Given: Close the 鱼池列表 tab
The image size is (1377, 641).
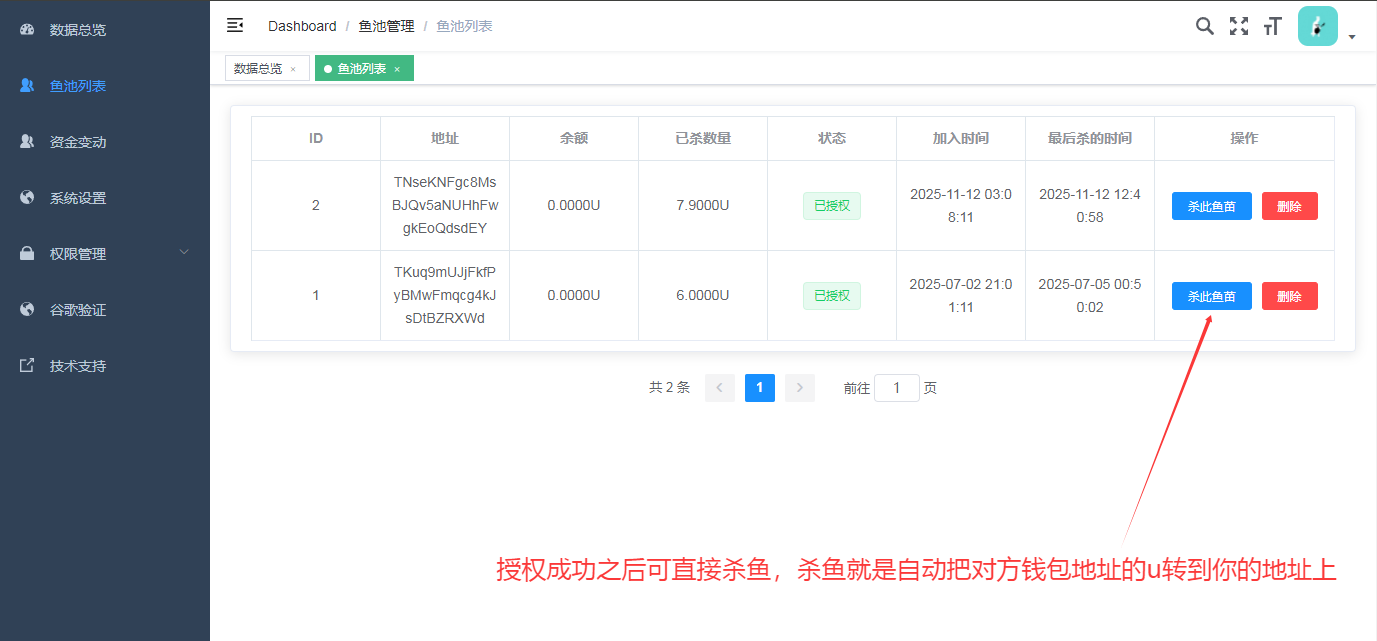Looking at the screenshot, I should 397,68.
